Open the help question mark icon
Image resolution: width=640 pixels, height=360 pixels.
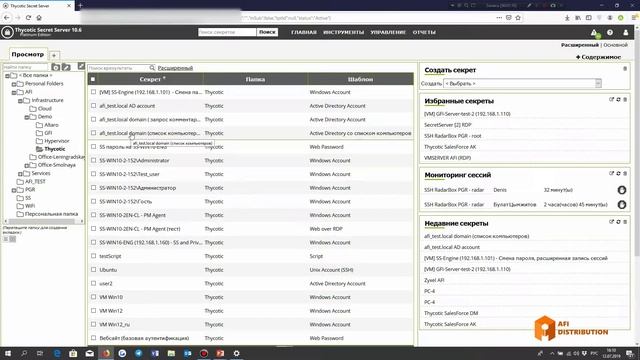(x=610, y=32)
